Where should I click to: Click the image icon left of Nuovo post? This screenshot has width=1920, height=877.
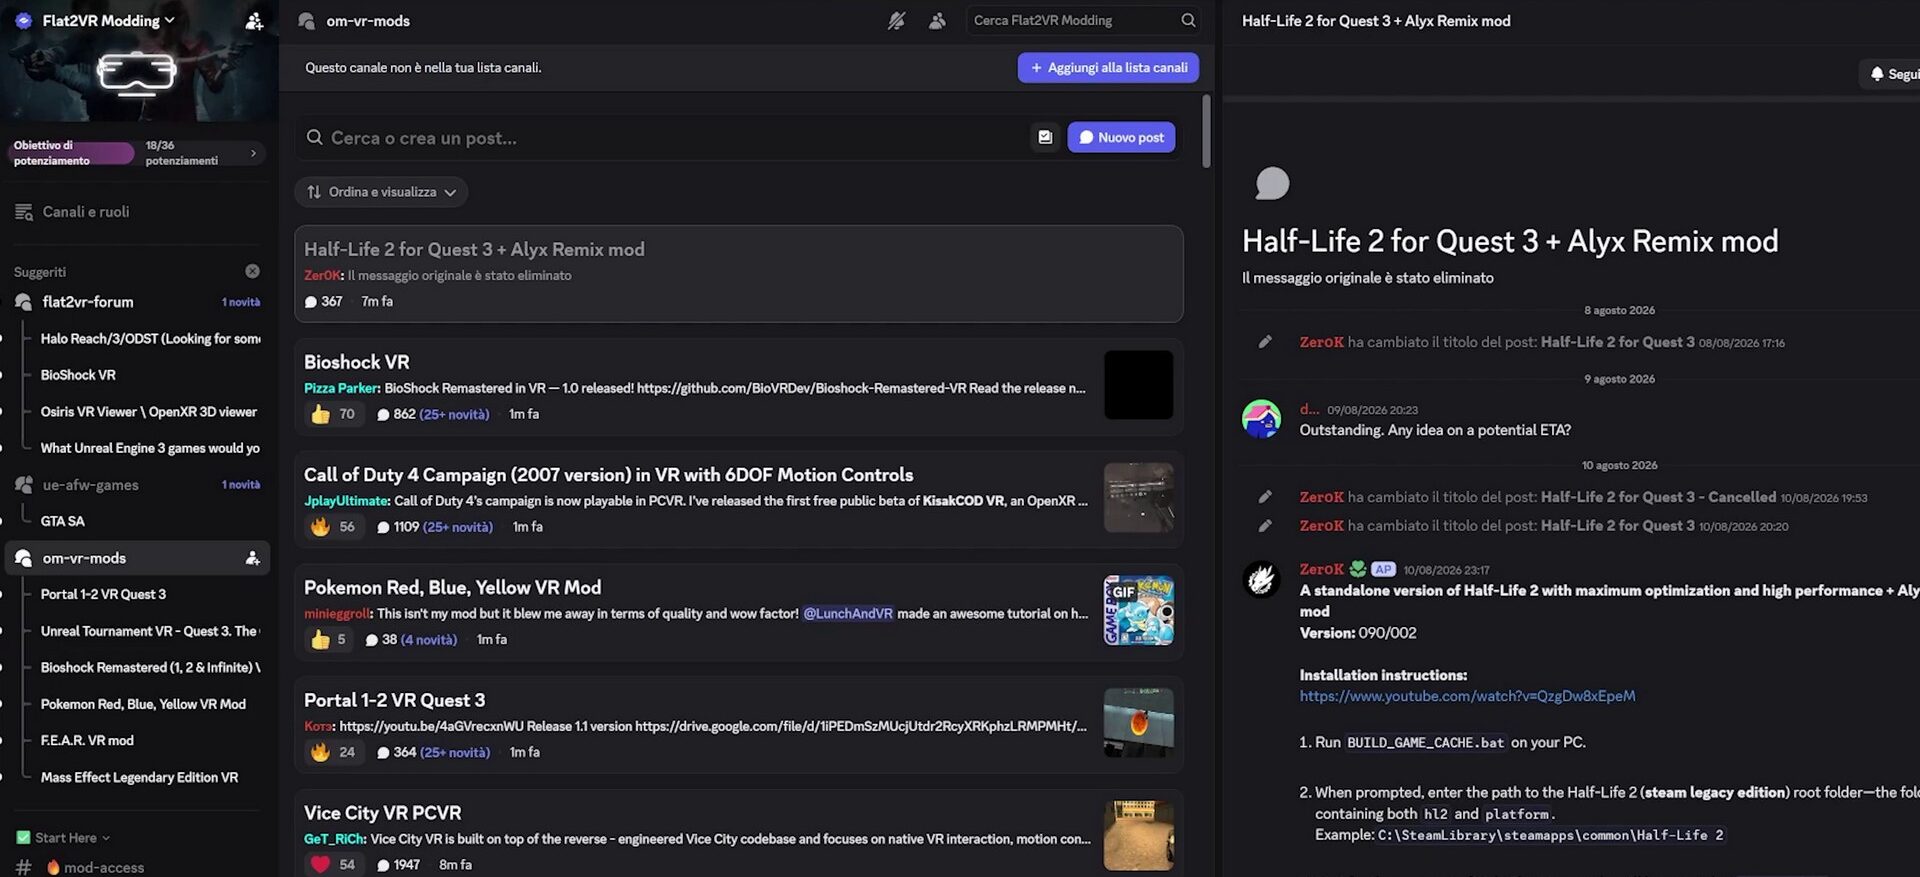tap(1045, 137)
